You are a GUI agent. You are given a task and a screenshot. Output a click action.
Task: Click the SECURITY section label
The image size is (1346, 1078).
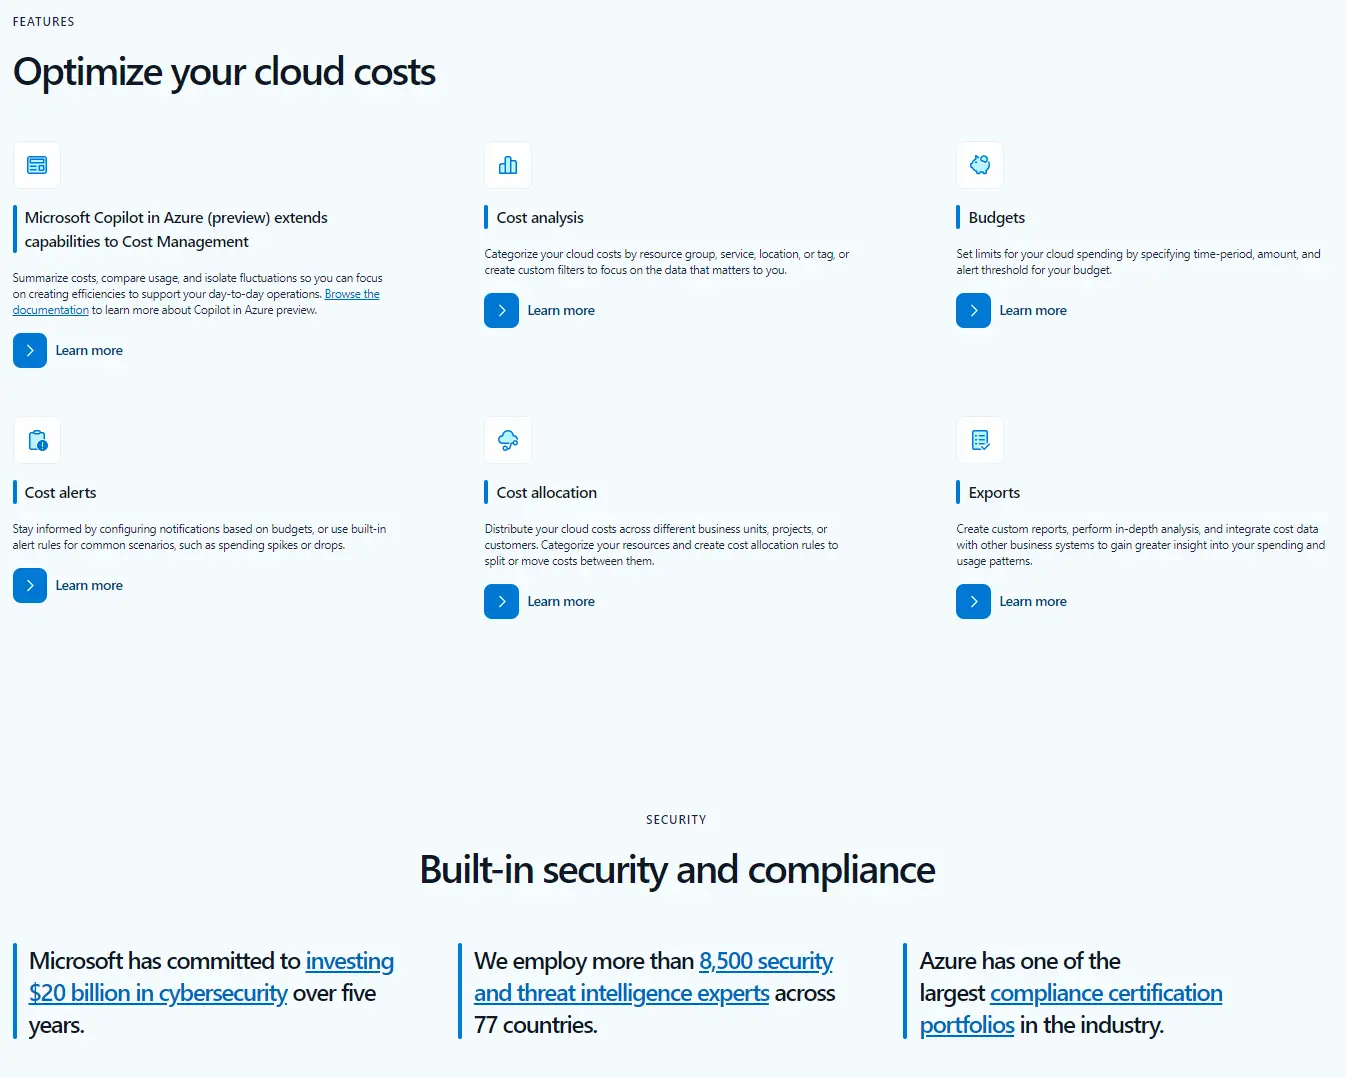676,820
